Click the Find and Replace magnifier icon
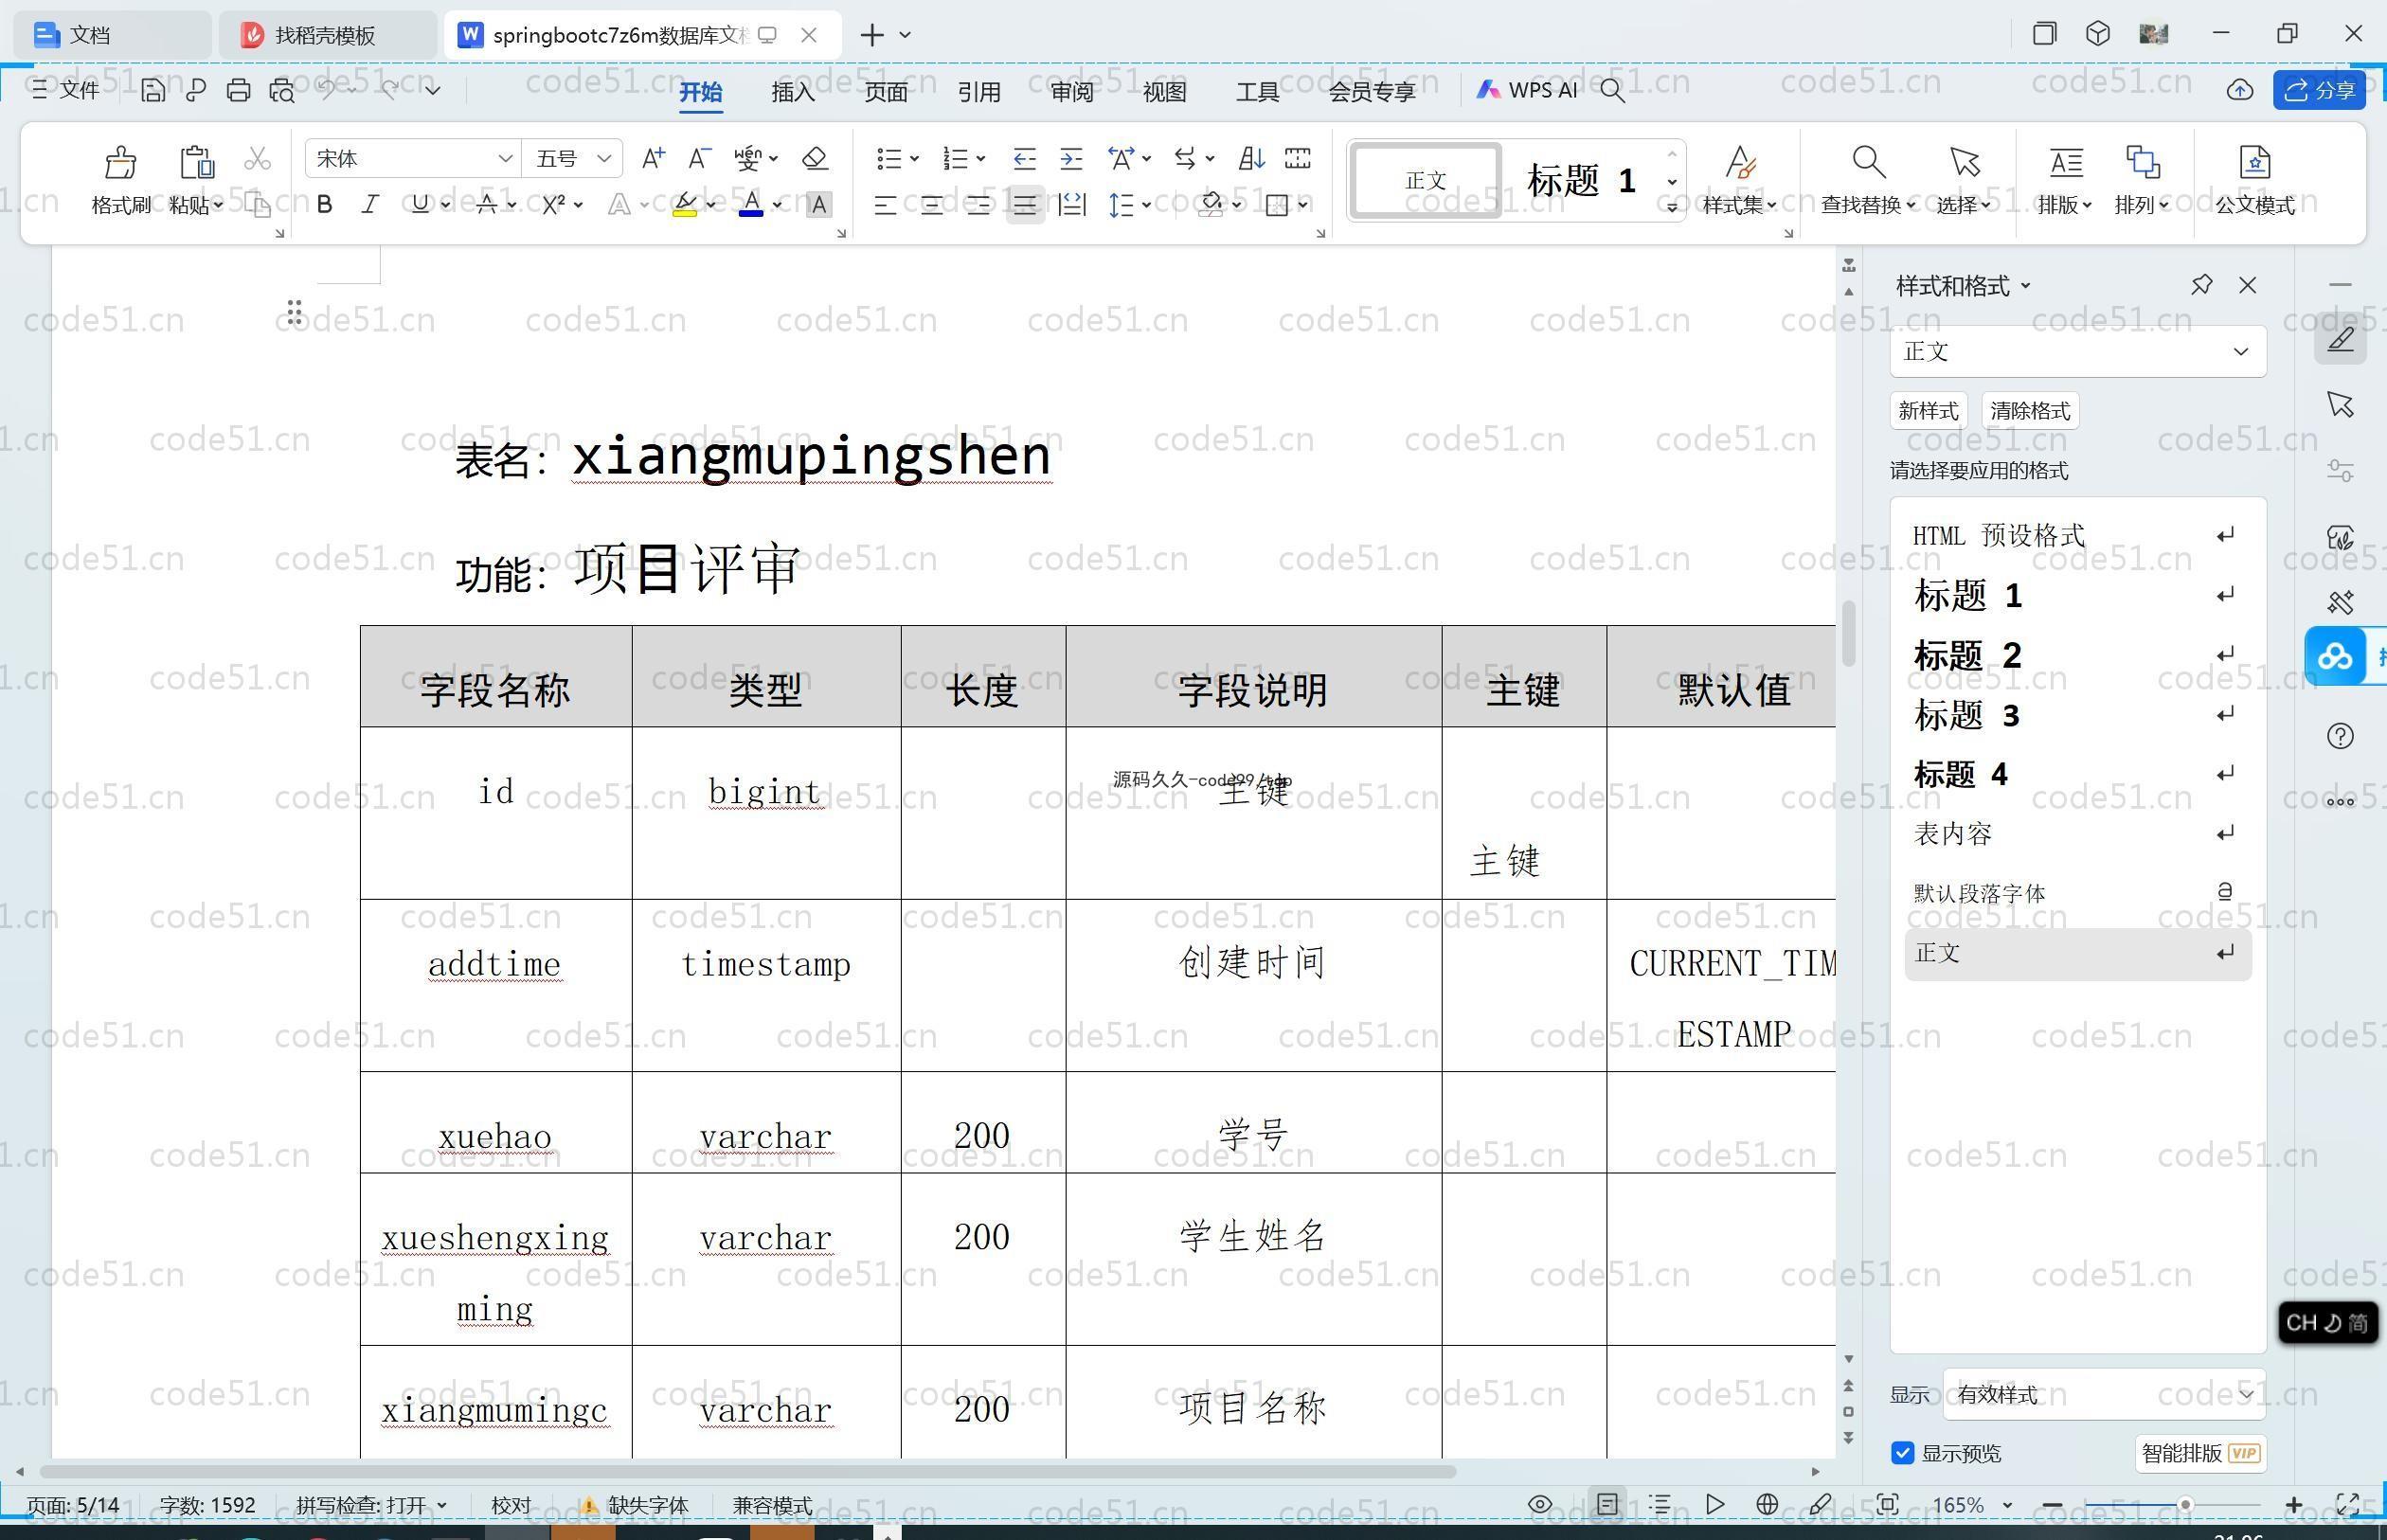 (1868, 161)
